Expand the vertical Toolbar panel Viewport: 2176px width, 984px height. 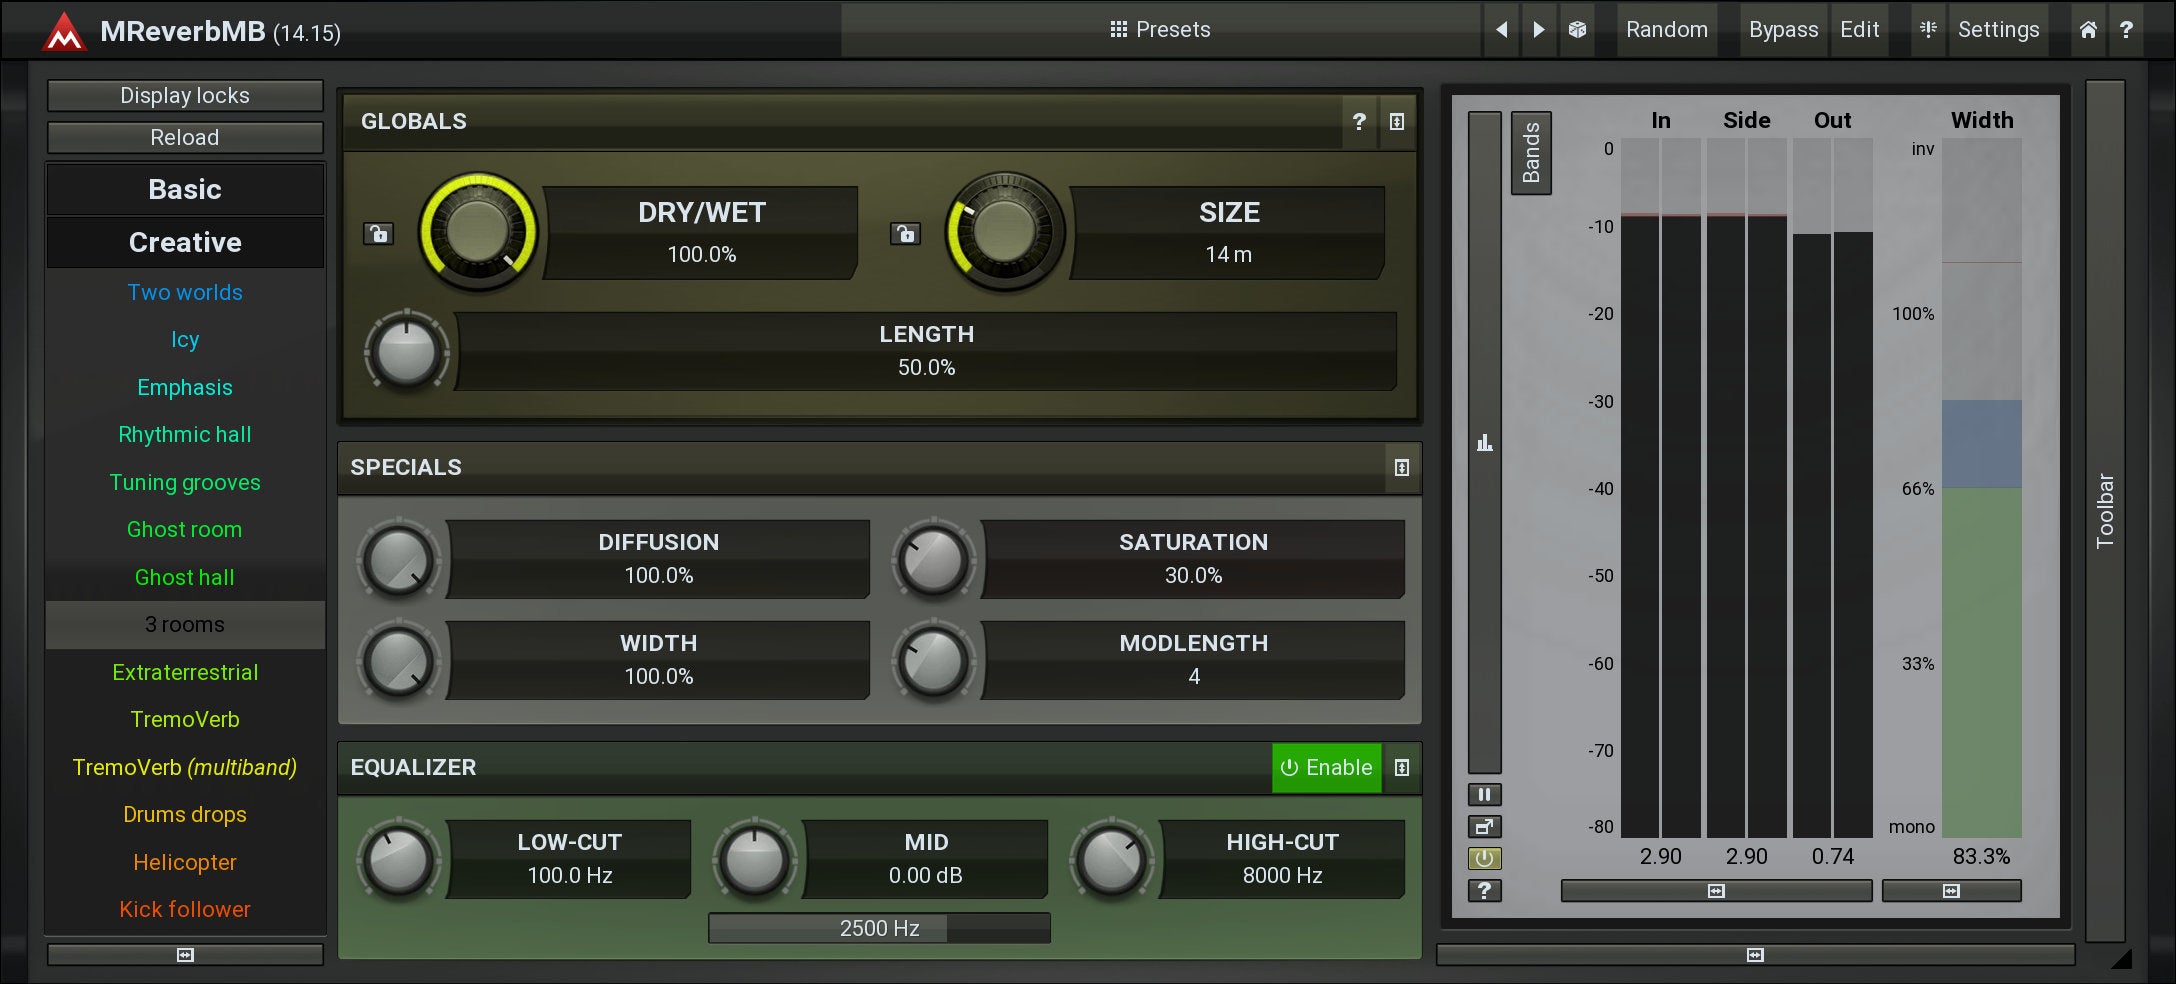tap(2105, 510)
